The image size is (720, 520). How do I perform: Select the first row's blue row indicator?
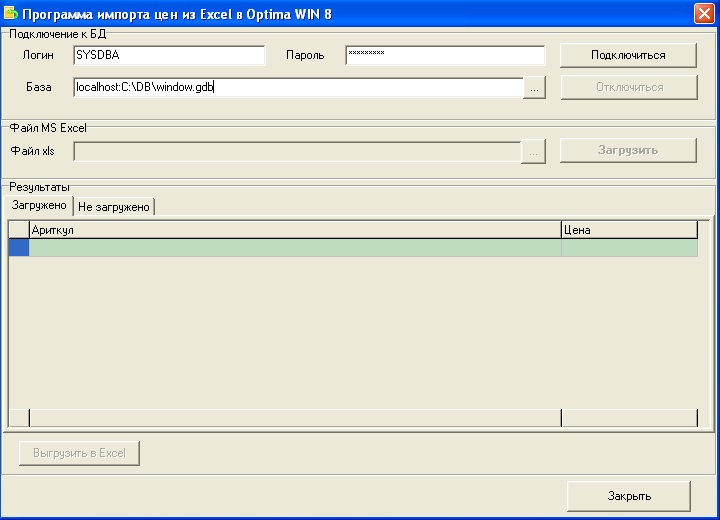(18, 248)
